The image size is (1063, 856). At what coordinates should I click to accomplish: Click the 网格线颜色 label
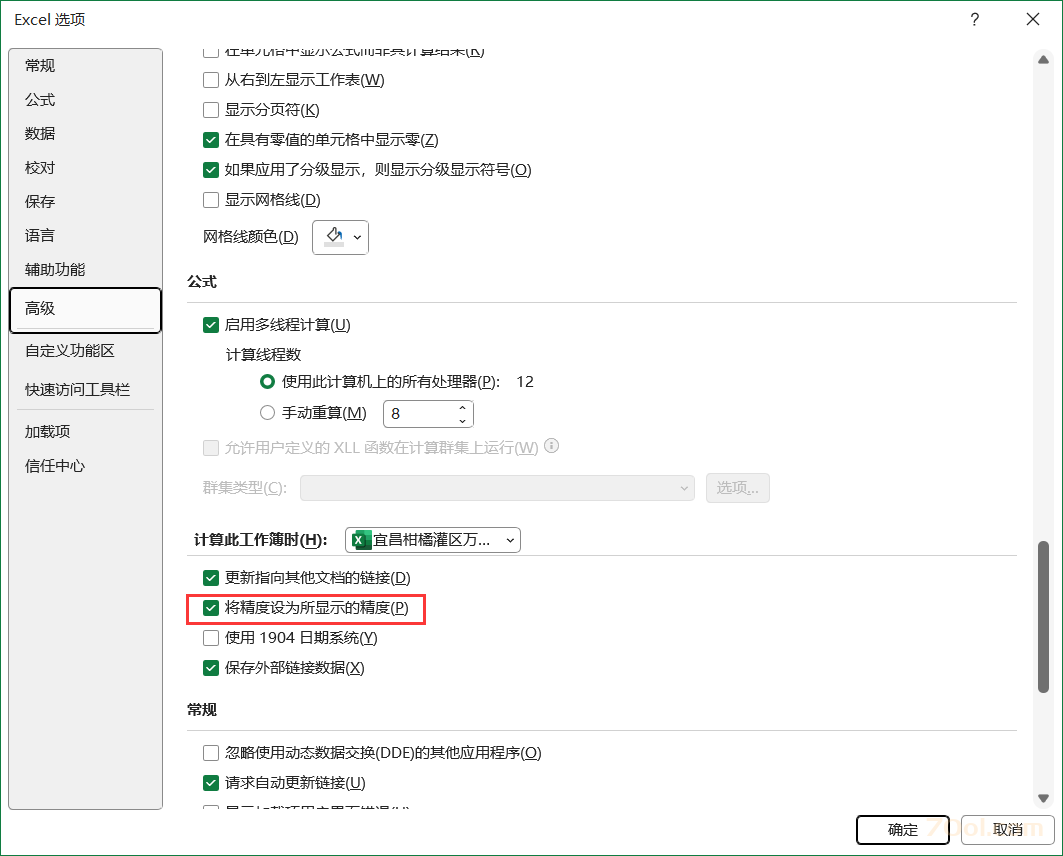(250, 237)
